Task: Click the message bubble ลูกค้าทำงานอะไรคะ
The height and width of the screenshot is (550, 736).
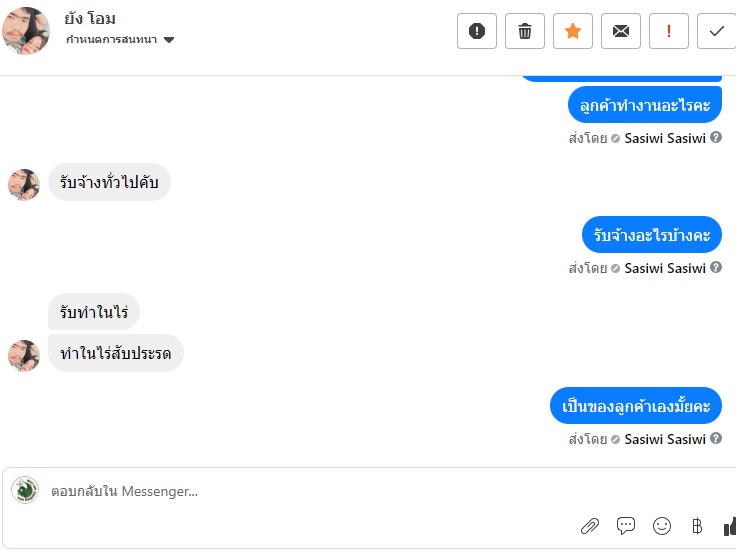Action: (645, 105)
